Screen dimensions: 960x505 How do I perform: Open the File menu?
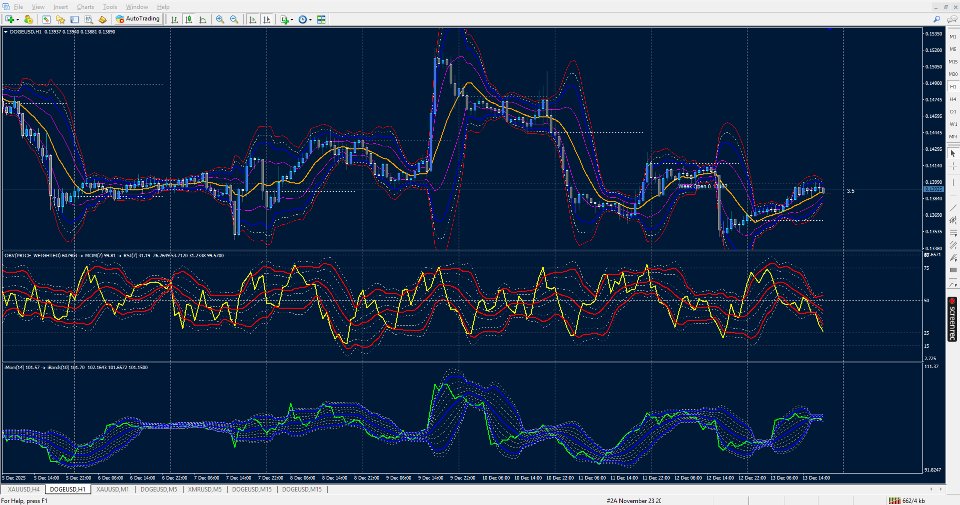pyautogui.click(x=18, y=7)
